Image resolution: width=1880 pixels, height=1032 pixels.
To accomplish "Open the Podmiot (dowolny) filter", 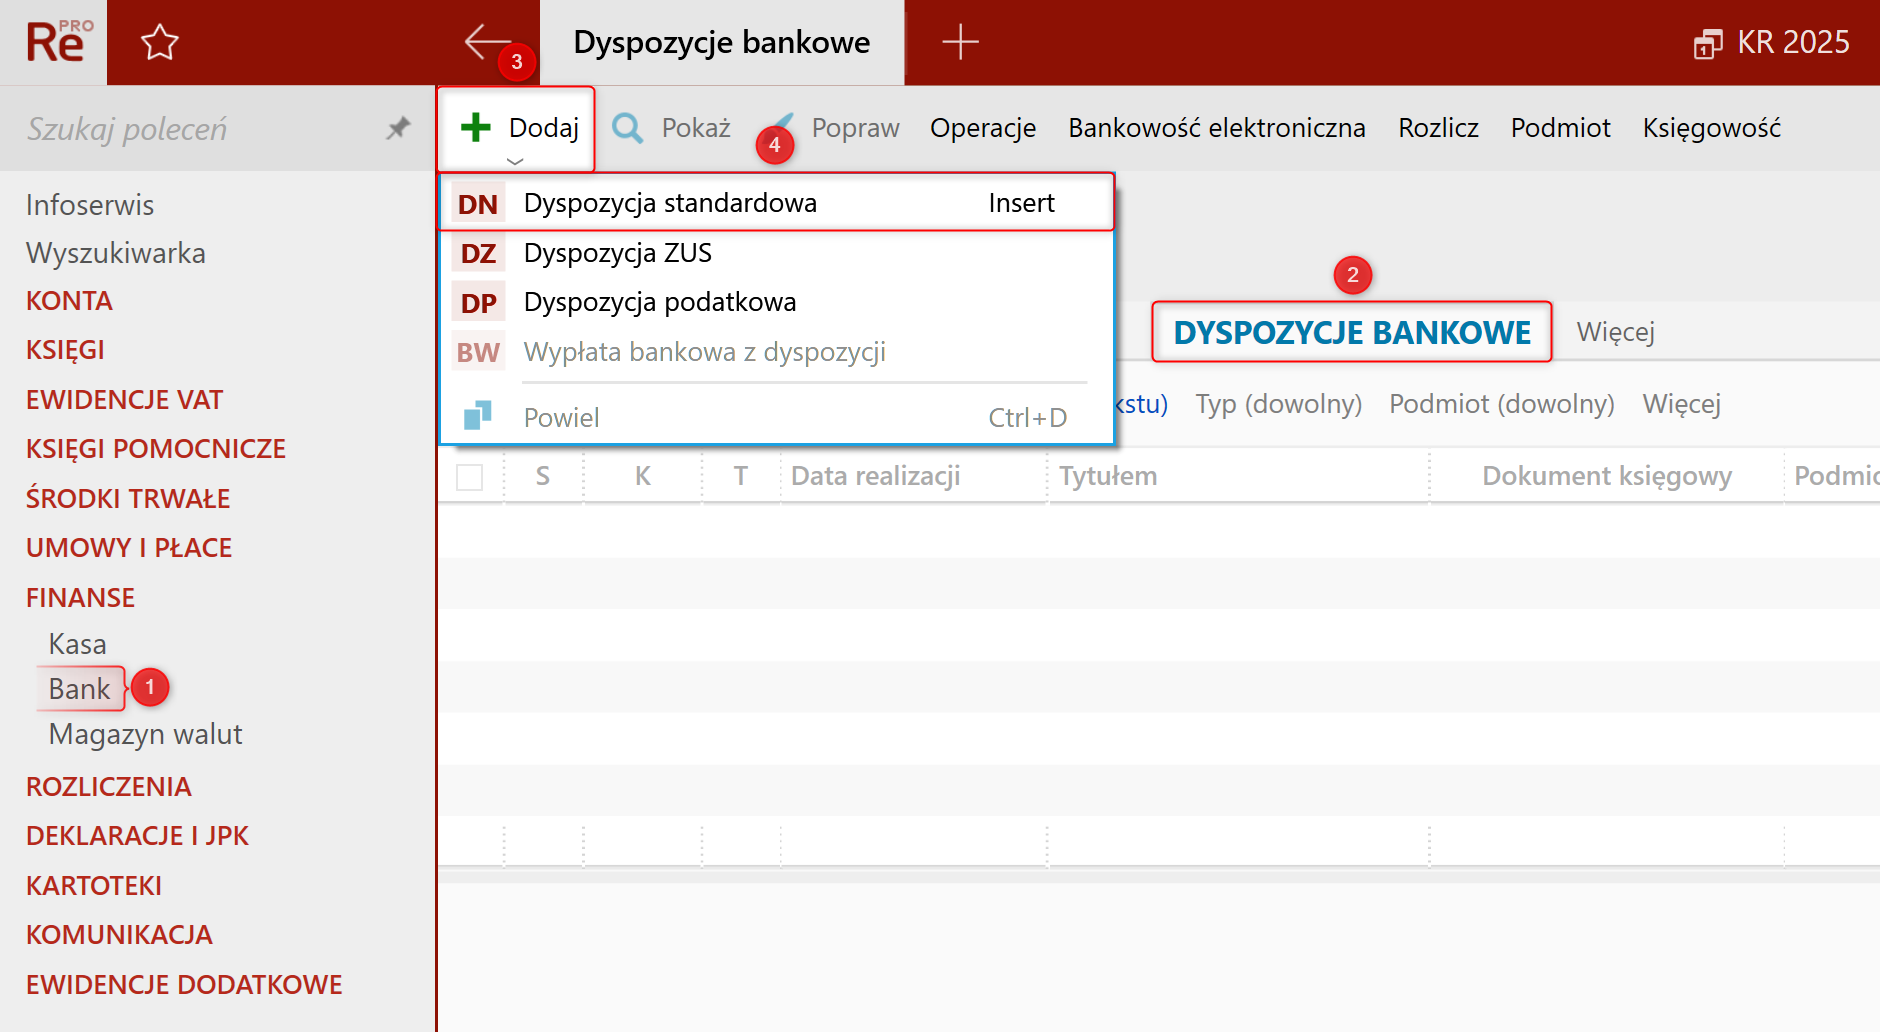I will coord(1502,404).
